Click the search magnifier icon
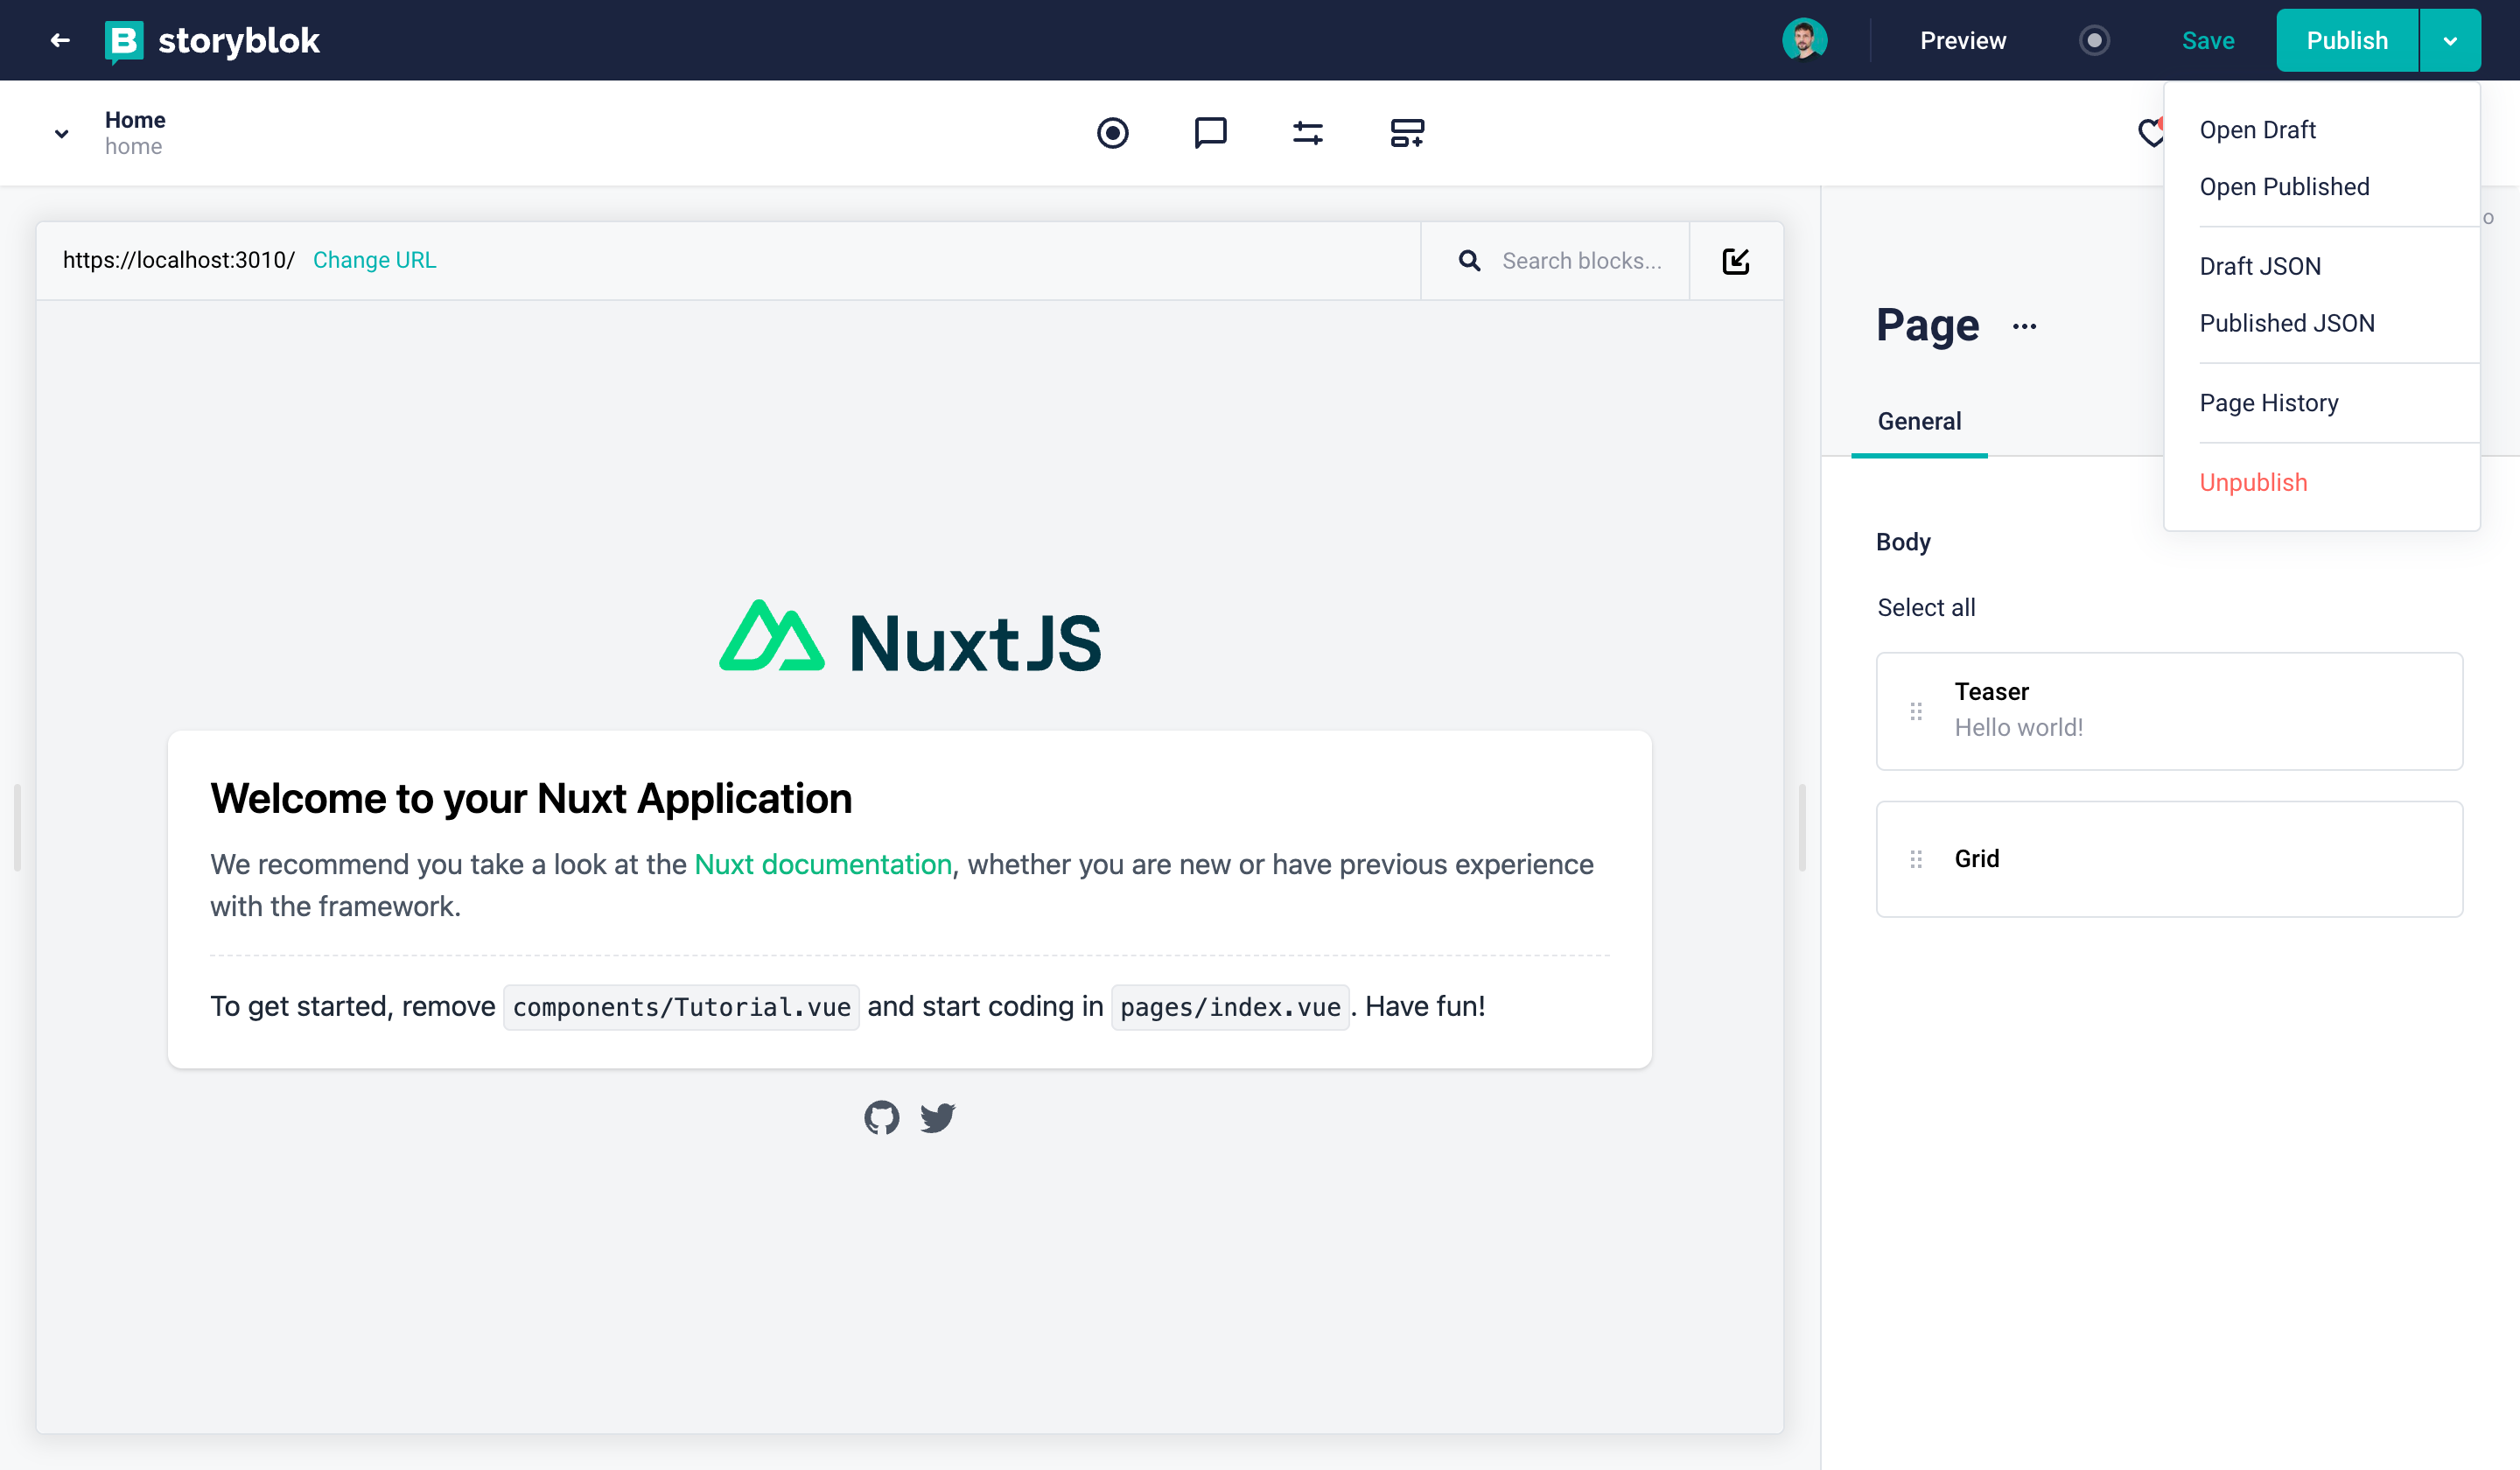 1469,261
